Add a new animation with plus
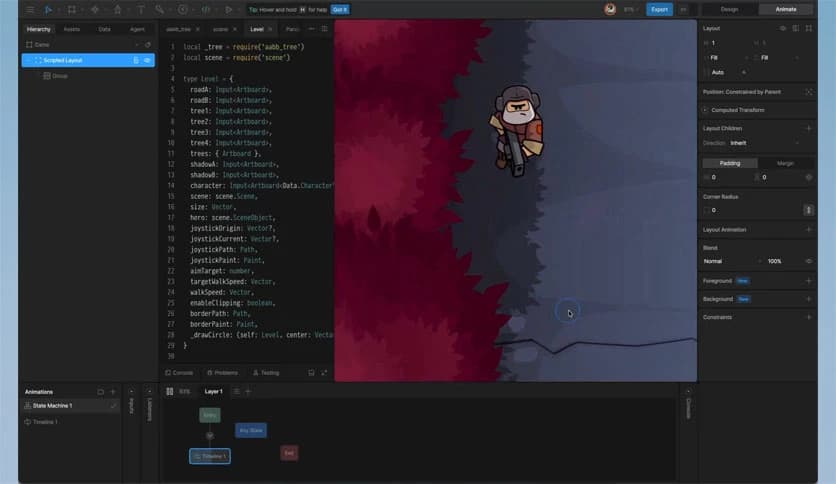The height and width of the screenshot is (484, 836). coord(112,392)
